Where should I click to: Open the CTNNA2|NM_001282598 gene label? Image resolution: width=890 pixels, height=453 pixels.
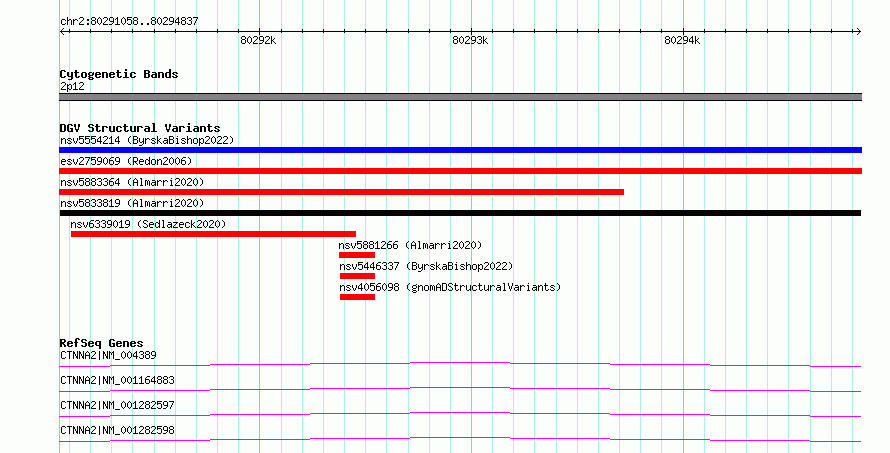[117, 430]
